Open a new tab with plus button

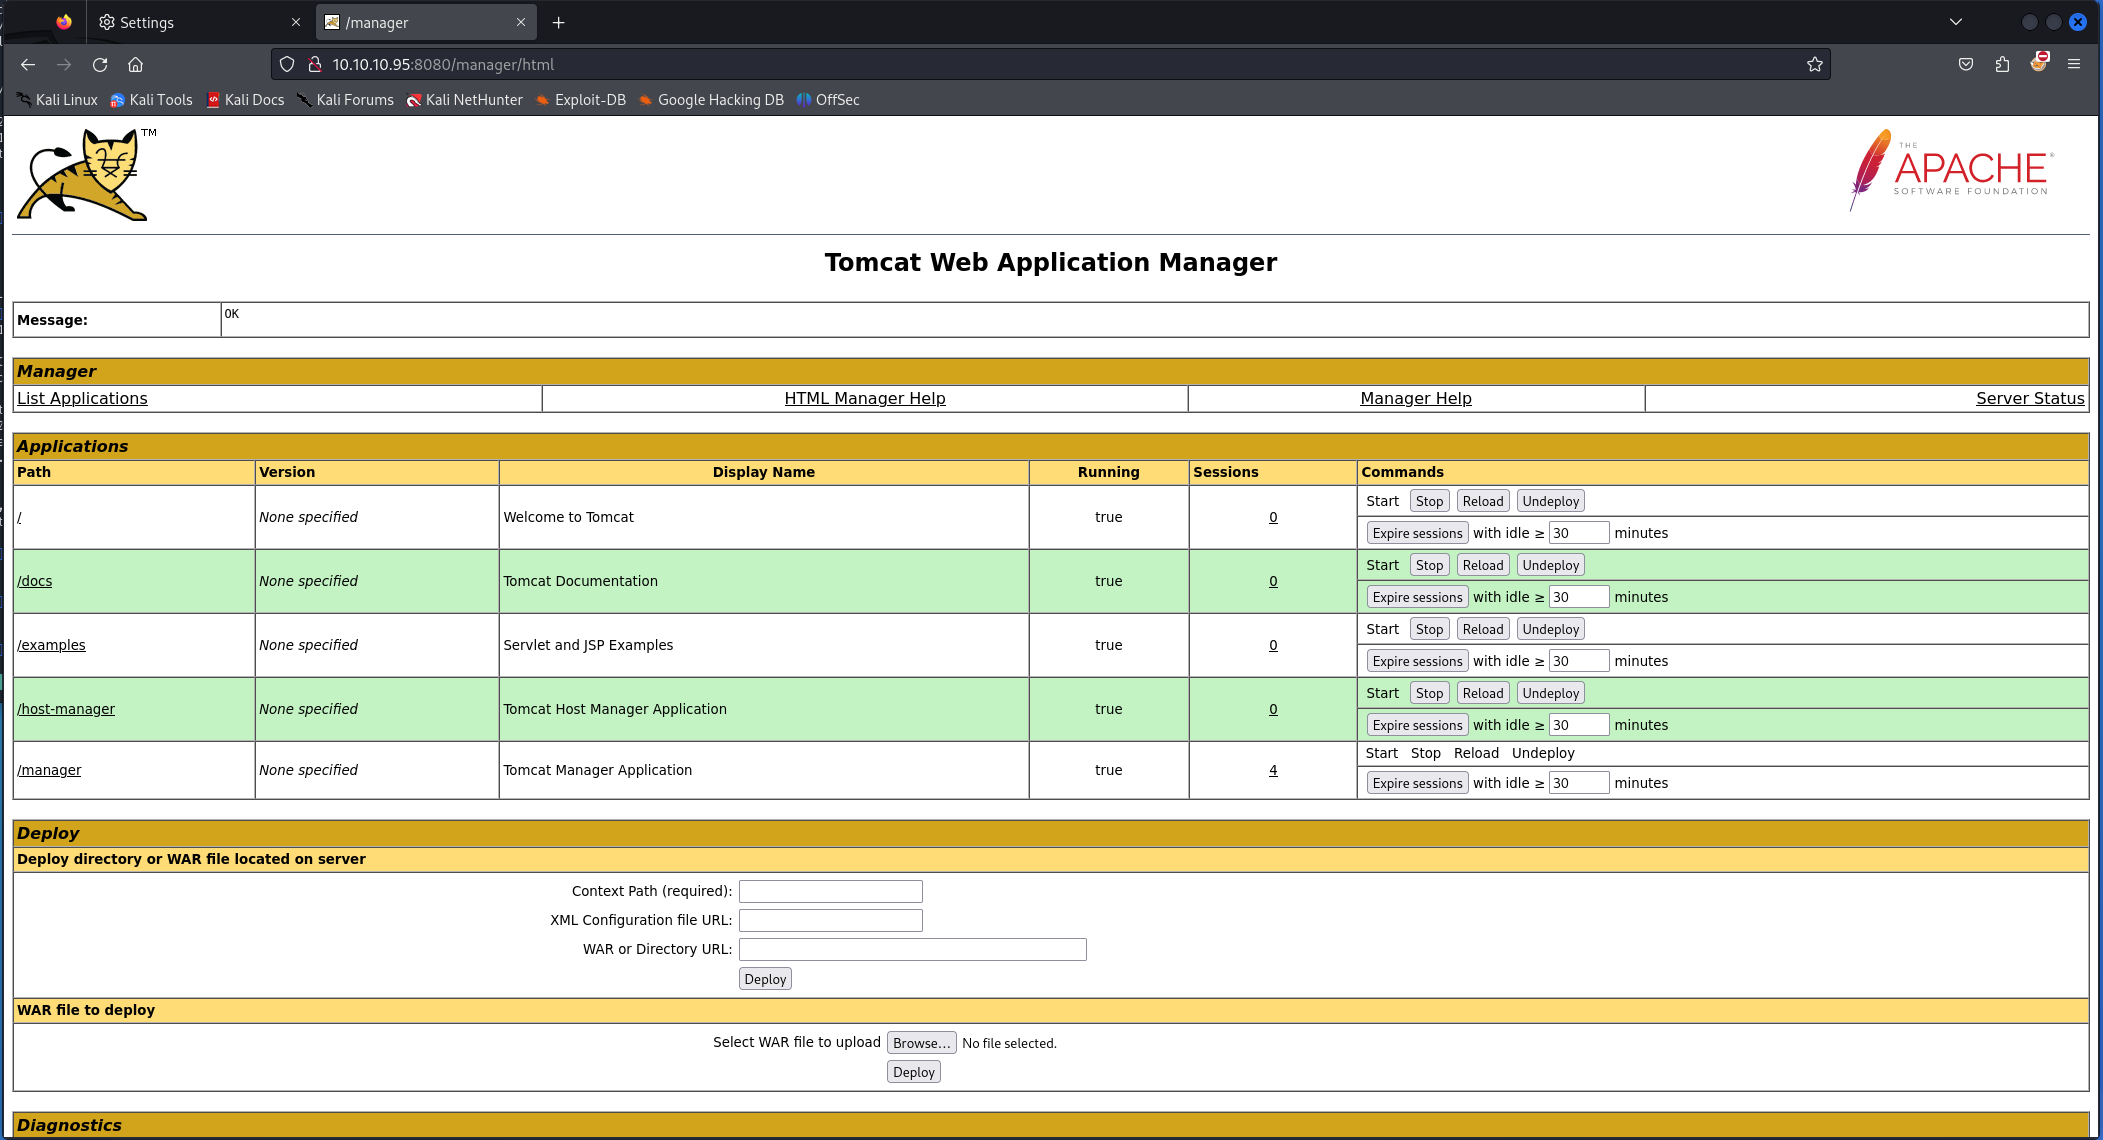[559, 22]
